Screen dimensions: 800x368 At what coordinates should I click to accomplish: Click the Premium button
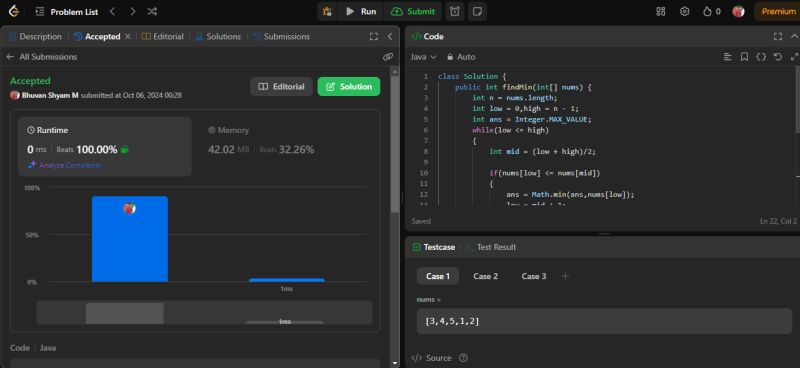[778, 11]
